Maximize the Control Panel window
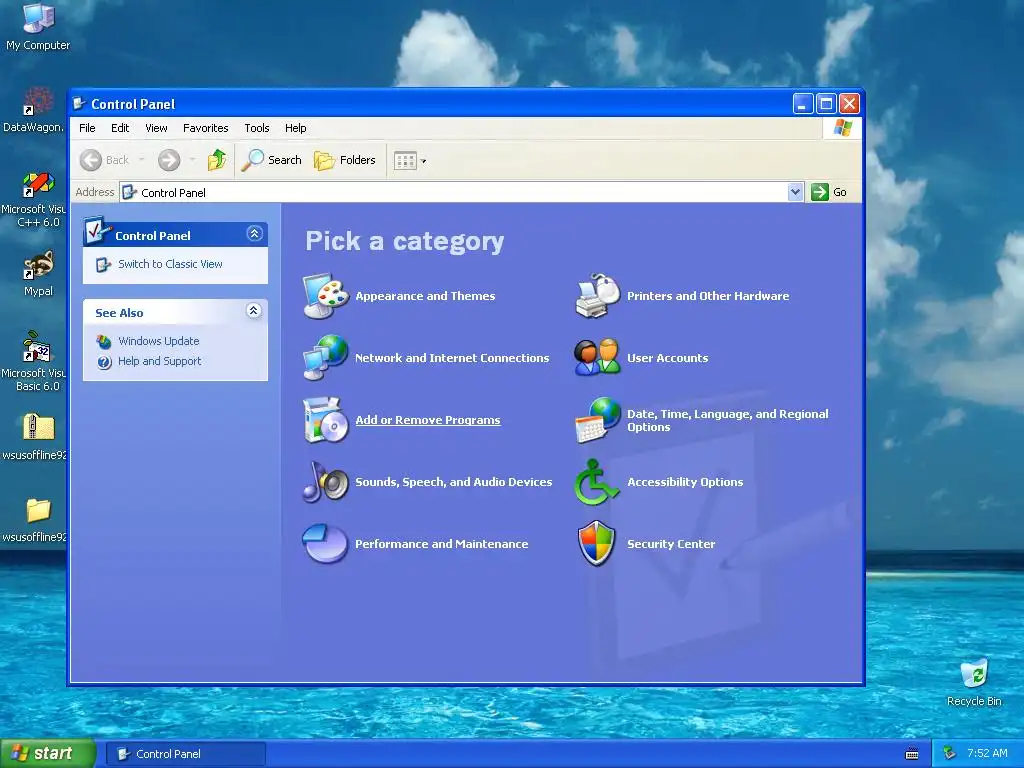Image resolution: width=1024 pixels, height=768 pixels. (826, 103)
